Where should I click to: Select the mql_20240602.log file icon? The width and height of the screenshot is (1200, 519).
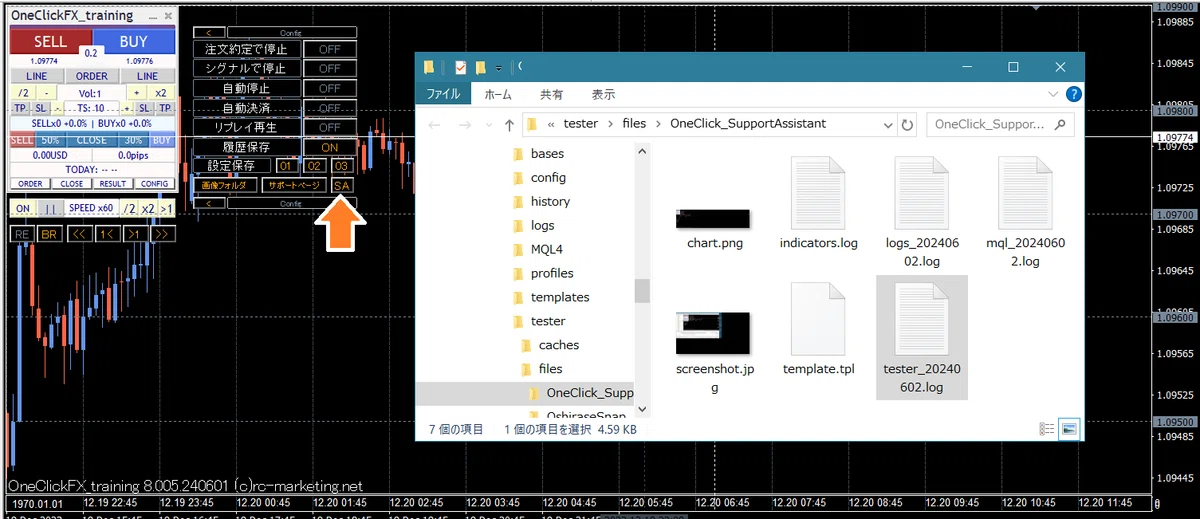click(1026, 191)
